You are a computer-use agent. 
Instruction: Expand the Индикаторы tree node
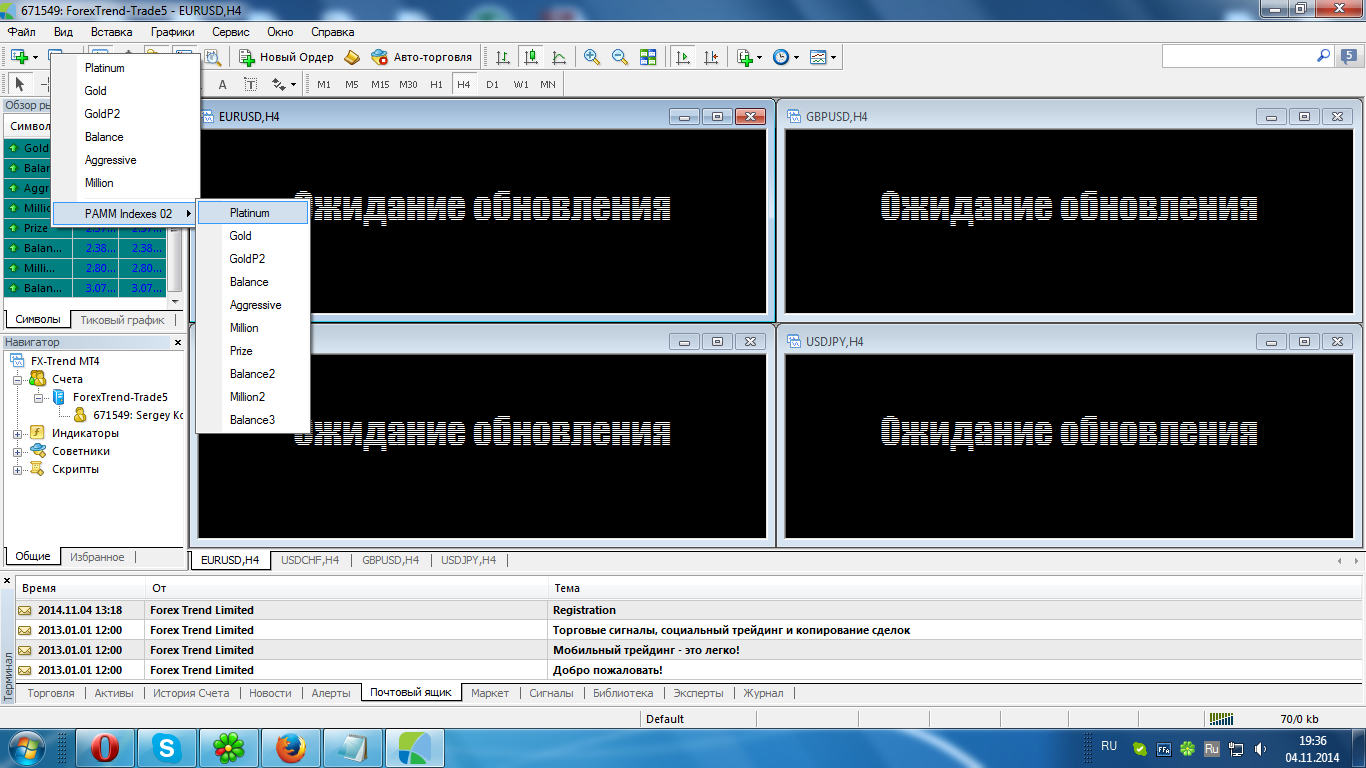tap(18, 433)
